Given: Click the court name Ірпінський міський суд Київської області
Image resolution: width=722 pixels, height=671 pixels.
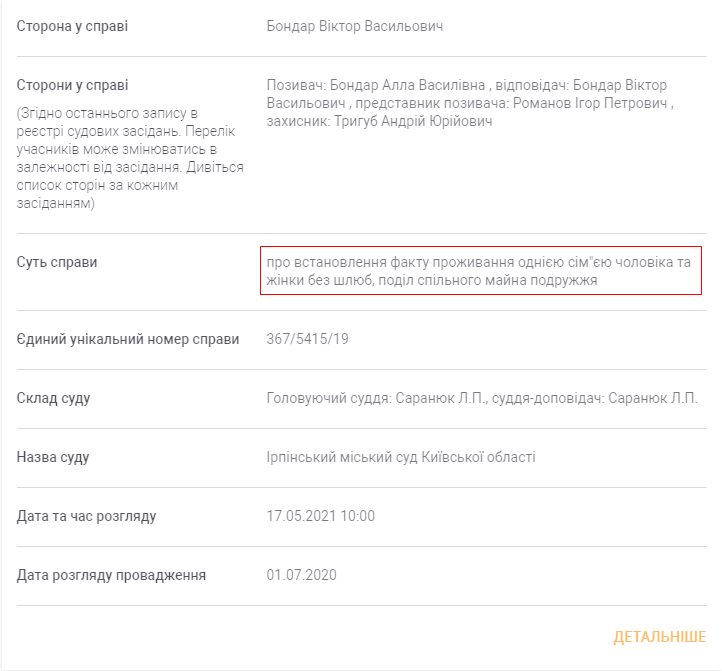Looking at the screenshot, I should pyautogui.click(x=401, y=457).
